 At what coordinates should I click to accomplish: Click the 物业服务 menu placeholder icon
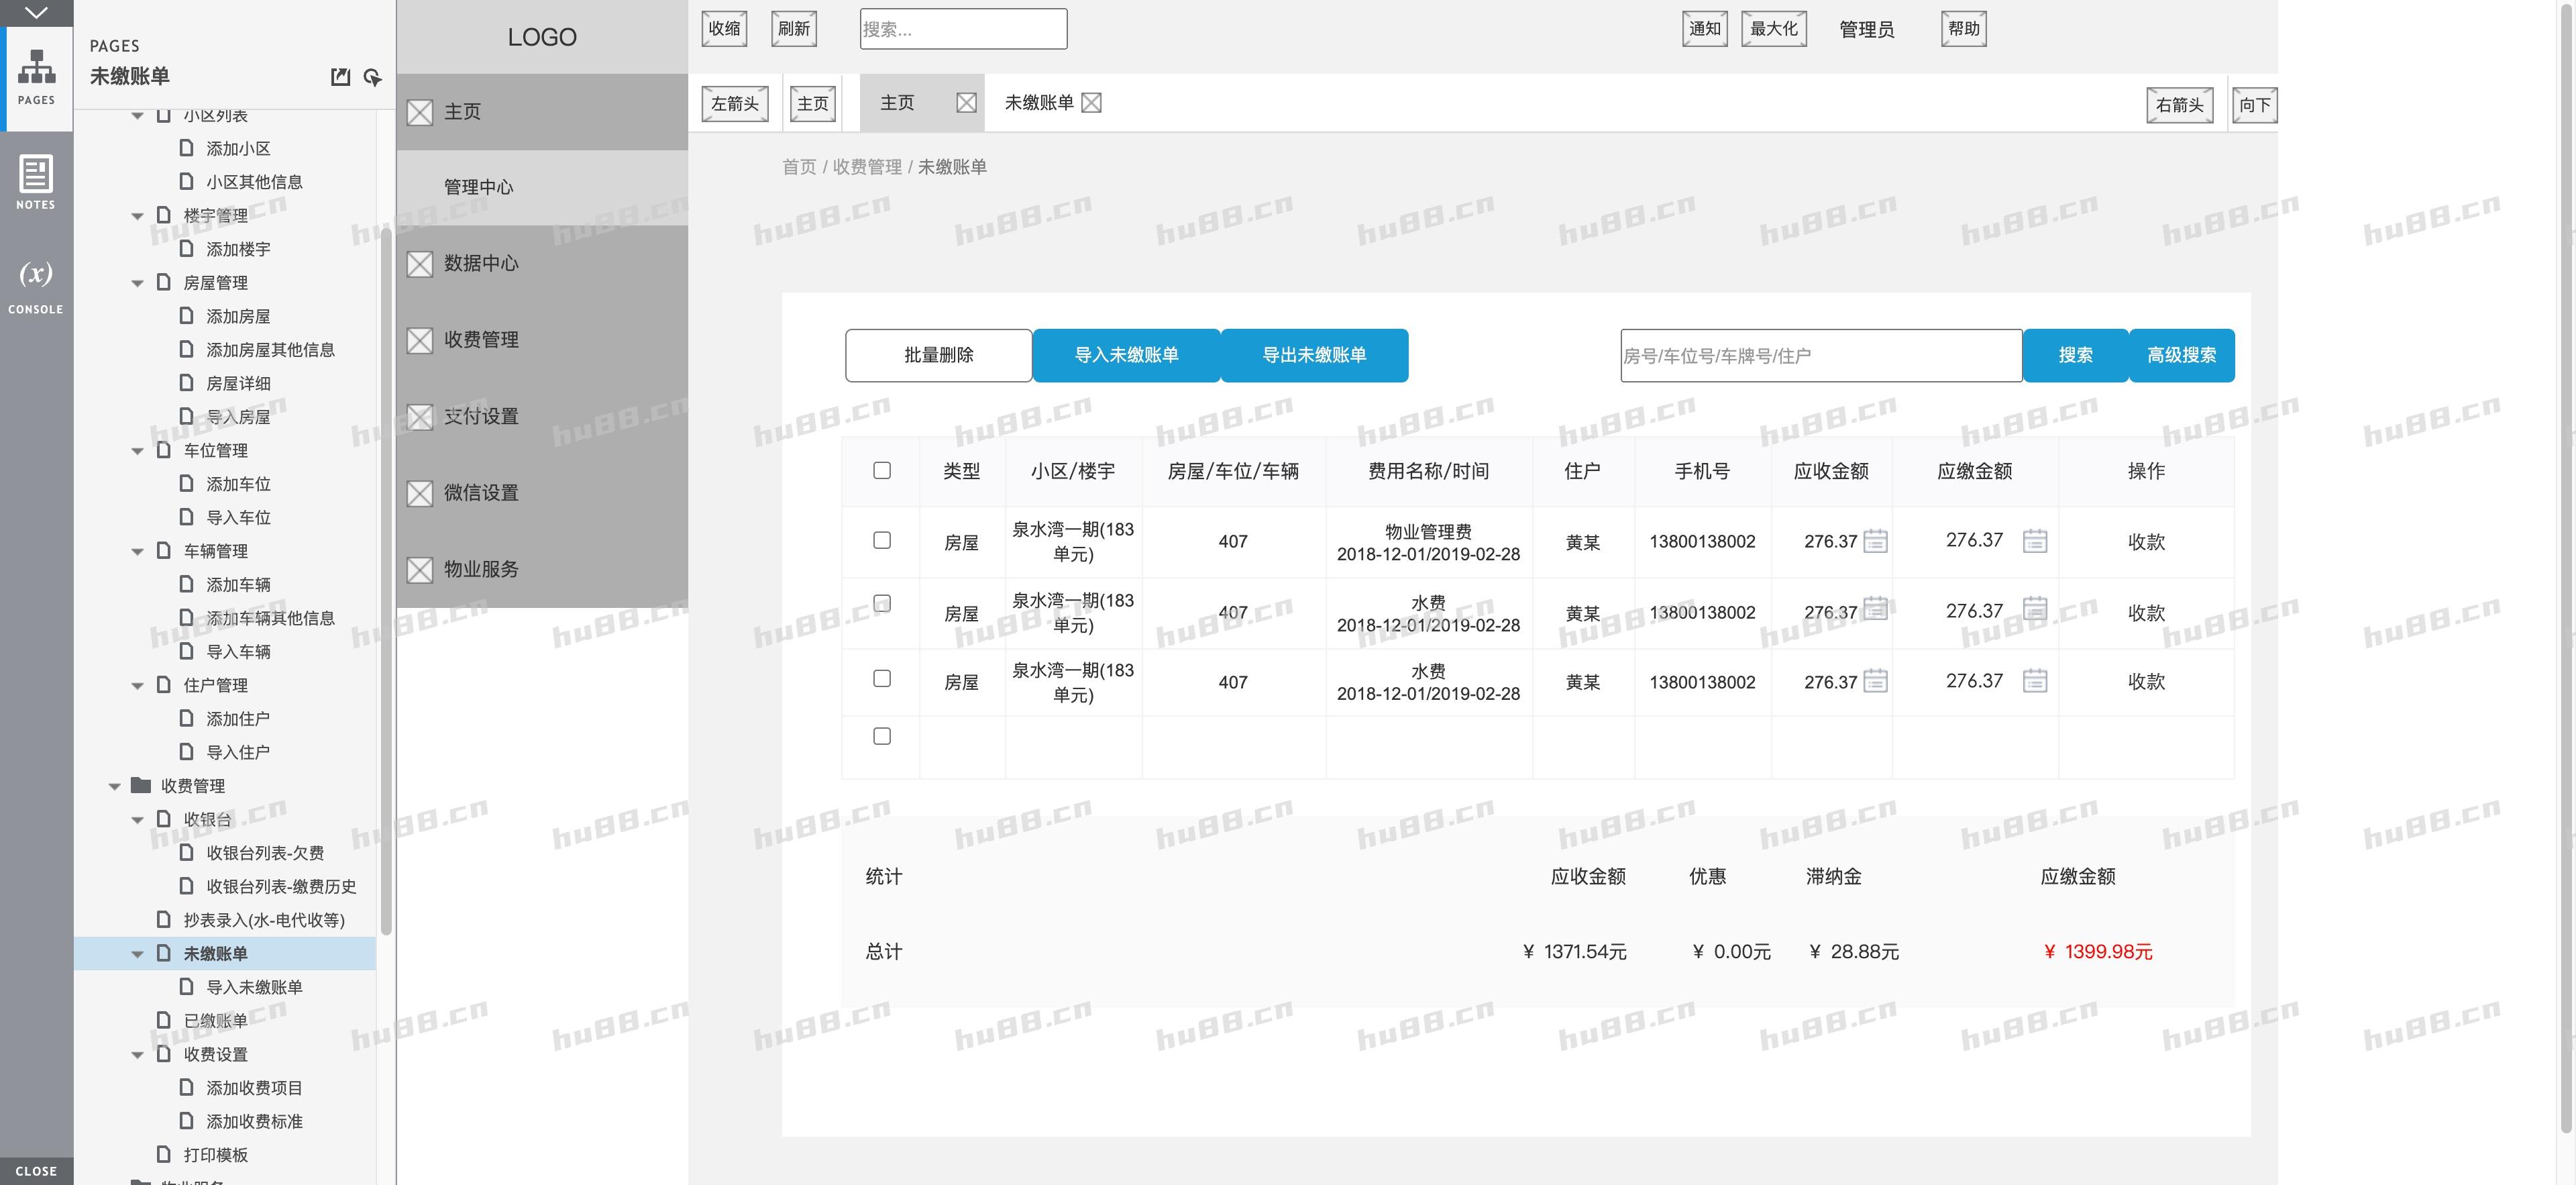pos(419,570)
